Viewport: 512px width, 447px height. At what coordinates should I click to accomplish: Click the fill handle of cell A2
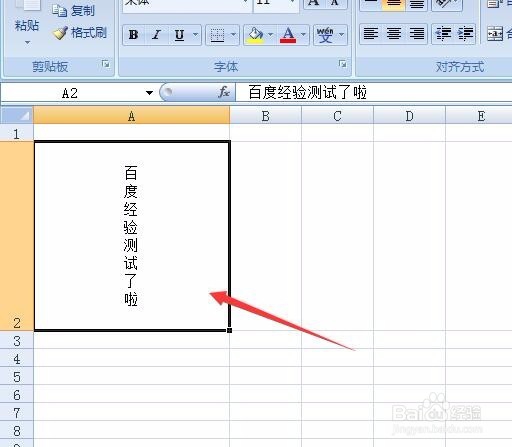229,330
